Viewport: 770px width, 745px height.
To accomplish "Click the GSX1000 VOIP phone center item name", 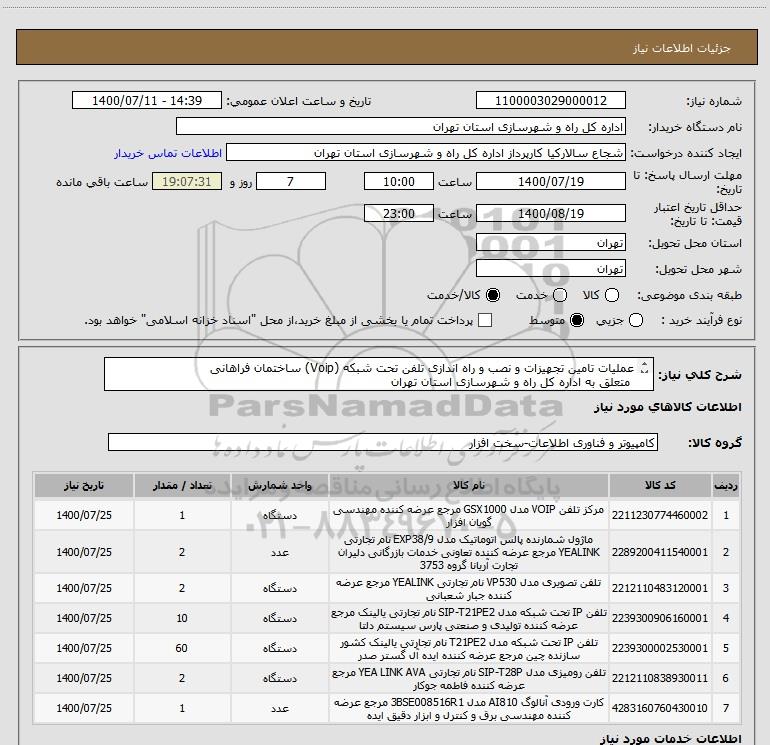I will pos(469,516).
